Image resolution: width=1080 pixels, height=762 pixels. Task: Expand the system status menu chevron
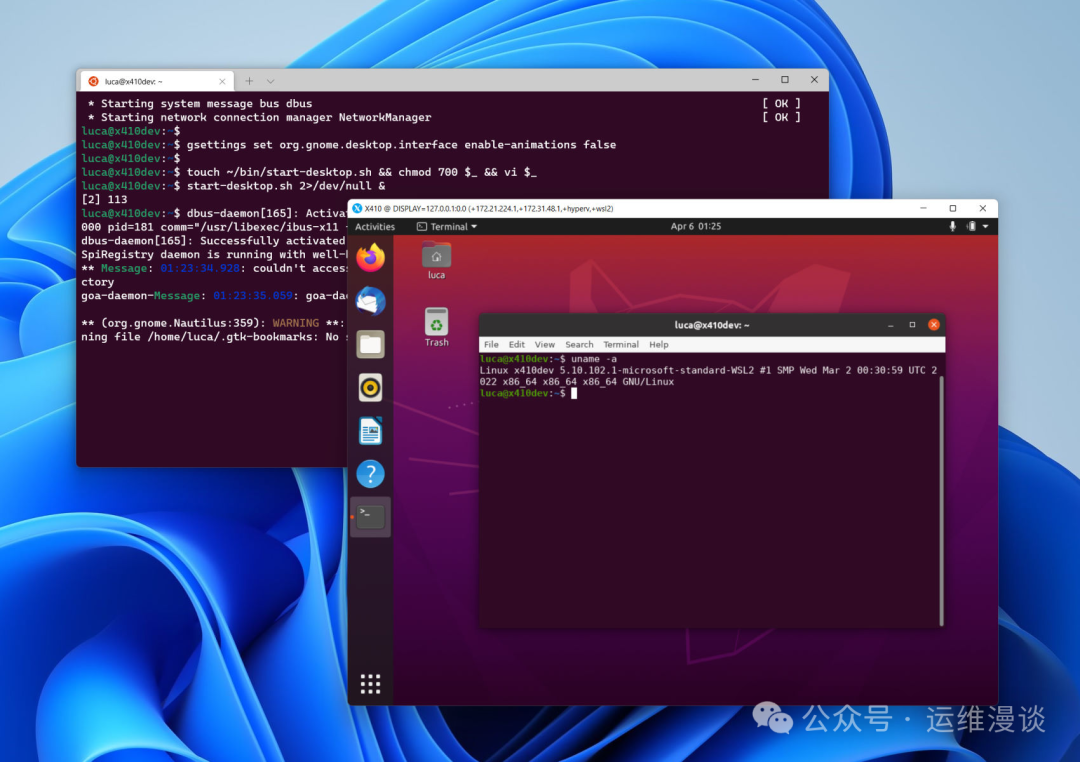click(x=985, y=226)
